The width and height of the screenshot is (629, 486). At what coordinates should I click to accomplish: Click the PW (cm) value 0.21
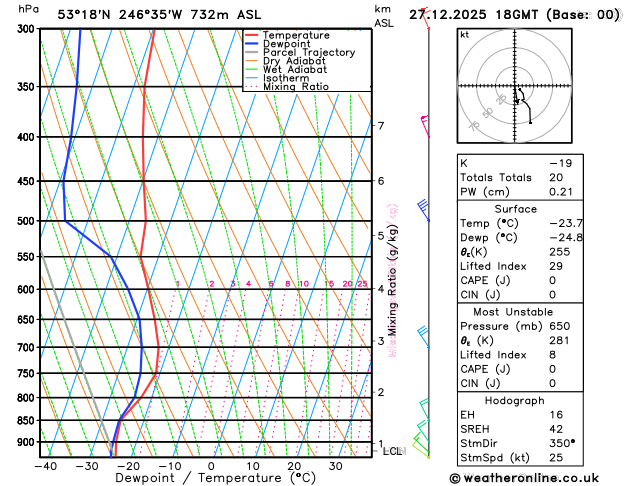pyautogui.click(x=561, y=192)
